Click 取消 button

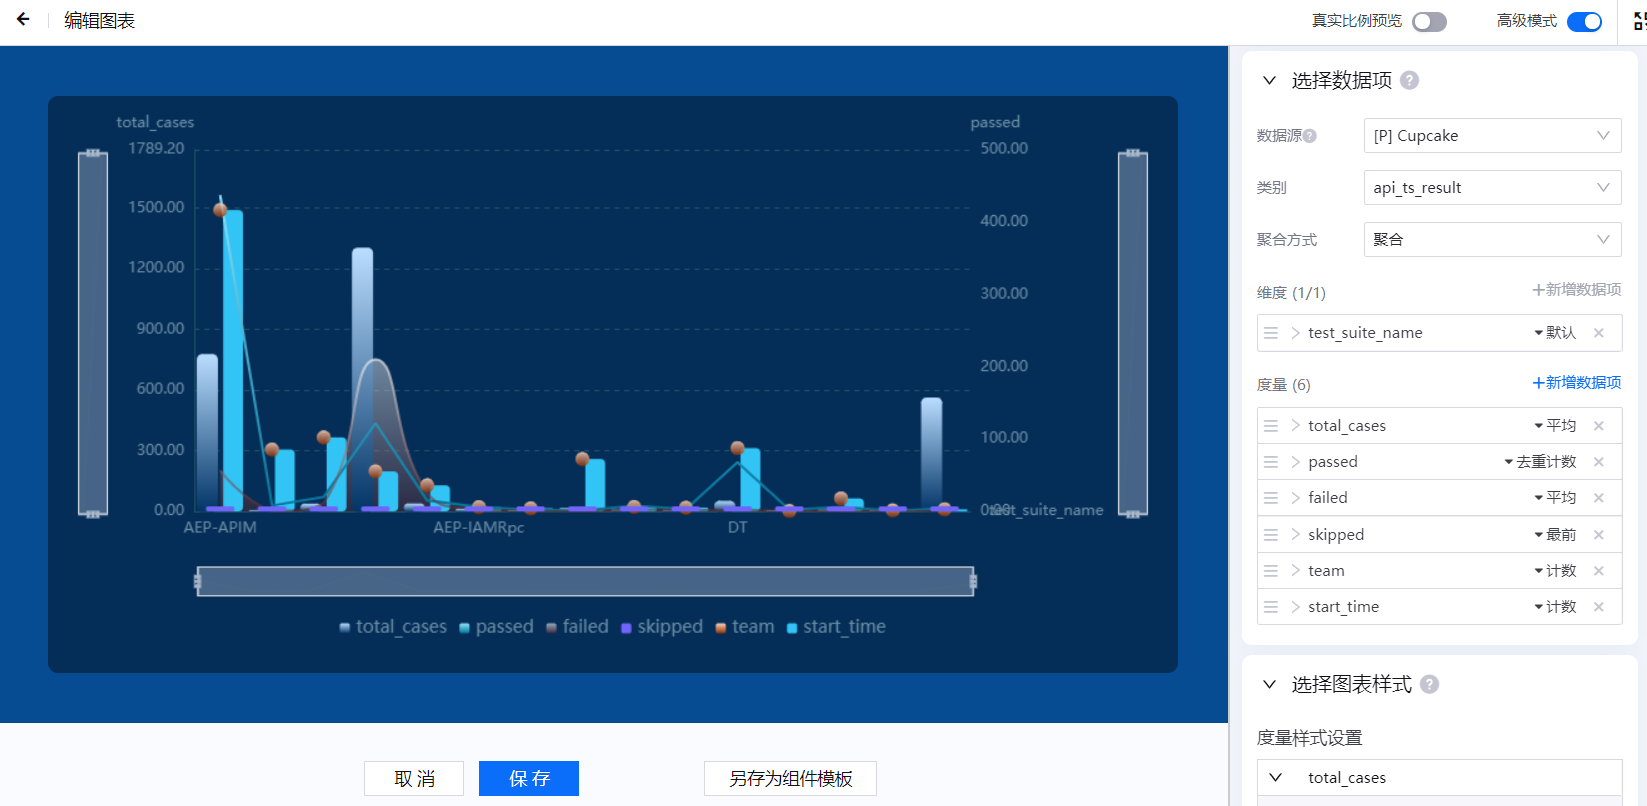coord(414,778)
